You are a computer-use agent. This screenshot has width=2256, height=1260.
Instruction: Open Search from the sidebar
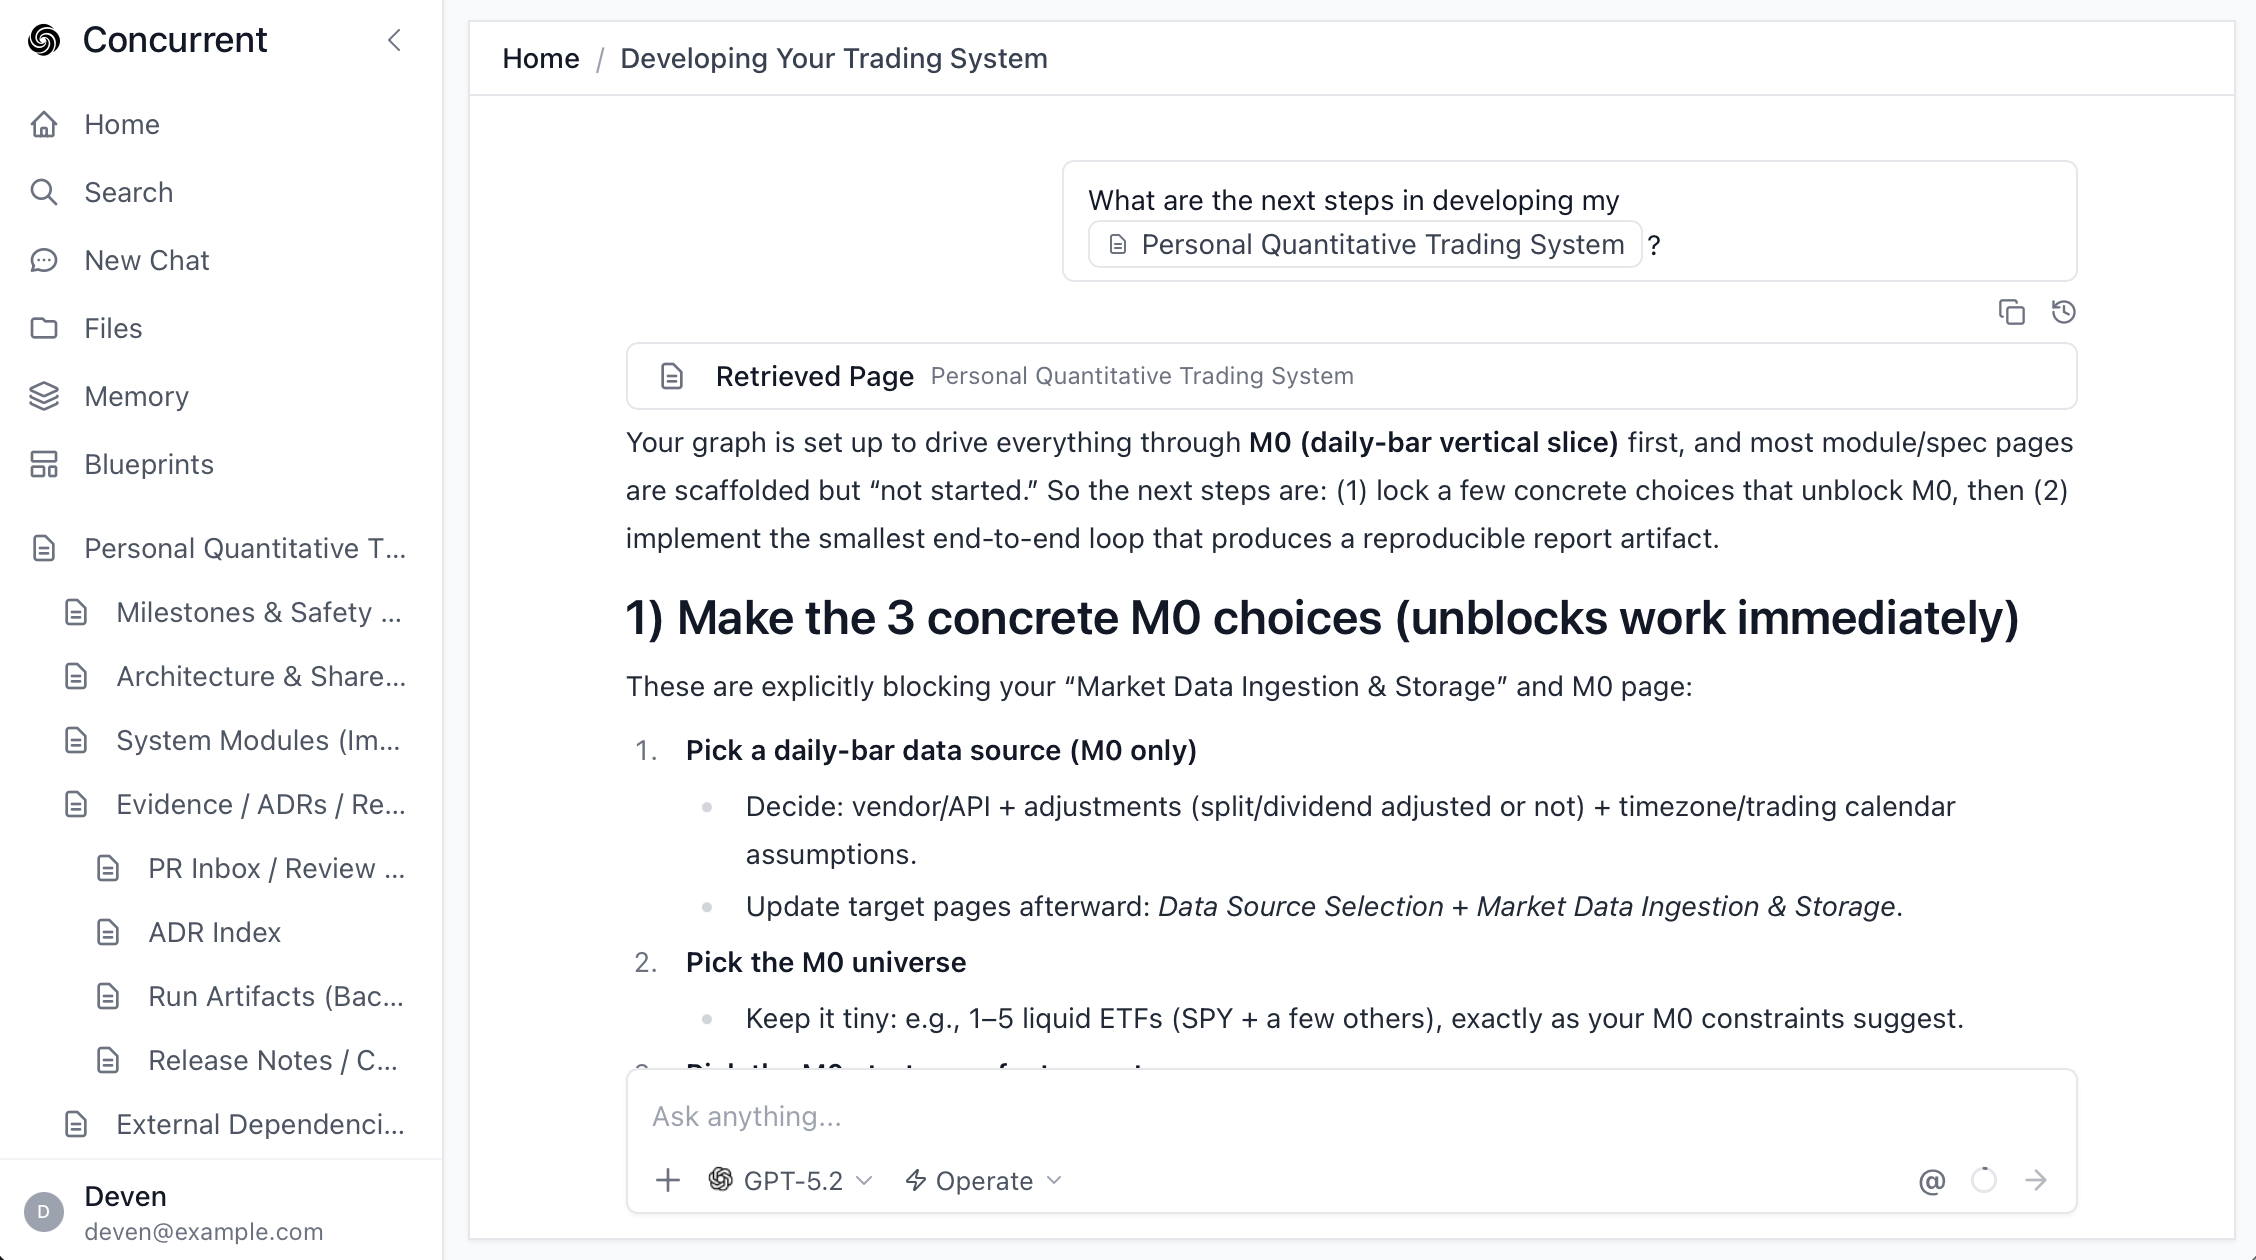128,192
